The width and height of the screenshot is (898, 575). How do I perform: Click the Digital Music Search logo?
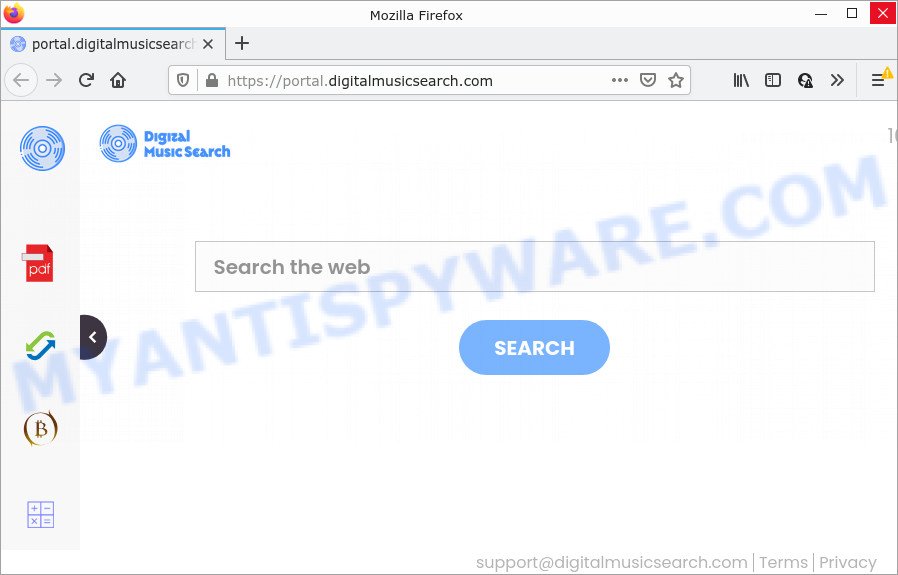pos(165,144)
